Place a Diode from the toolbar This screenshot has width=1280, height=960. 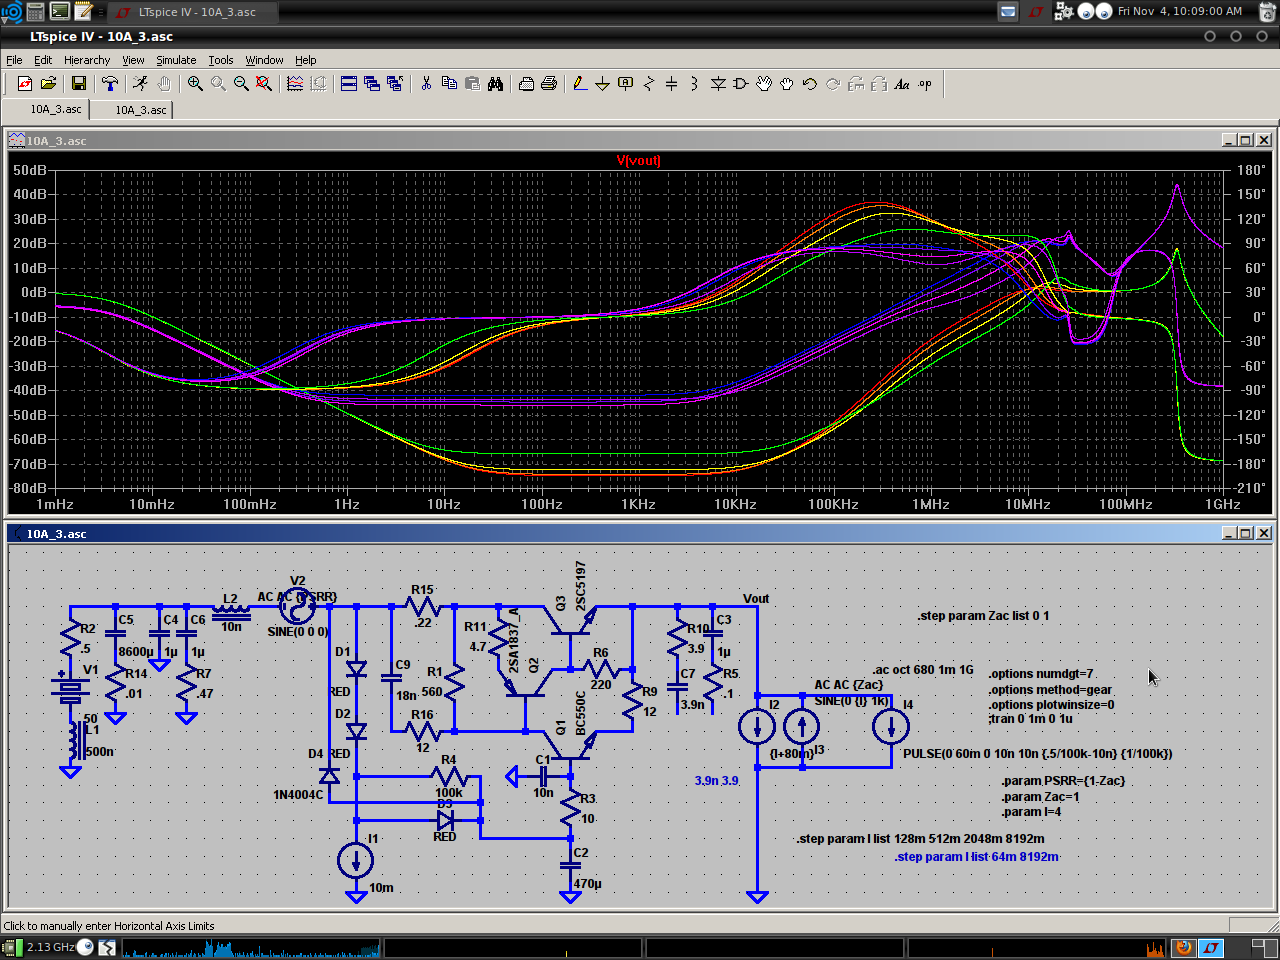pyautogui.click(x=718, y=84)
